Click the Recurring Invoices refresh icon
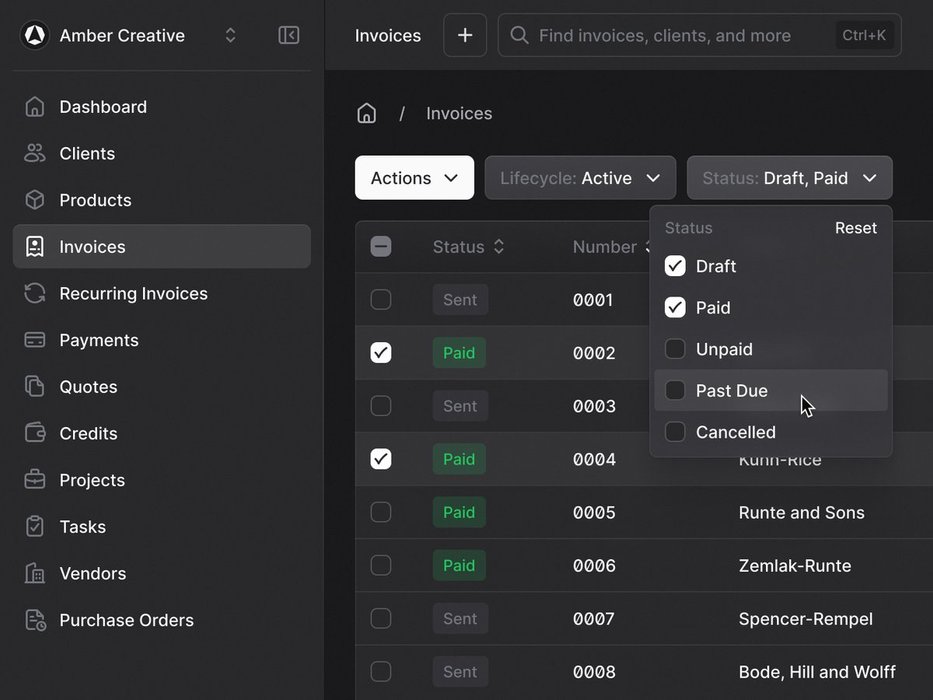 pos(35,293)
